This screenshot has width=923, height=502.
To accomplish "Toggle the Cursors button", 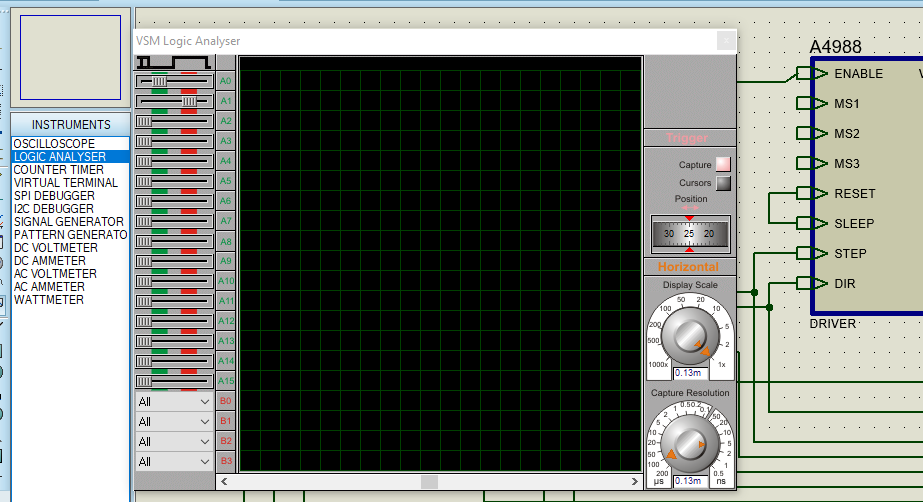I will 723,183.
